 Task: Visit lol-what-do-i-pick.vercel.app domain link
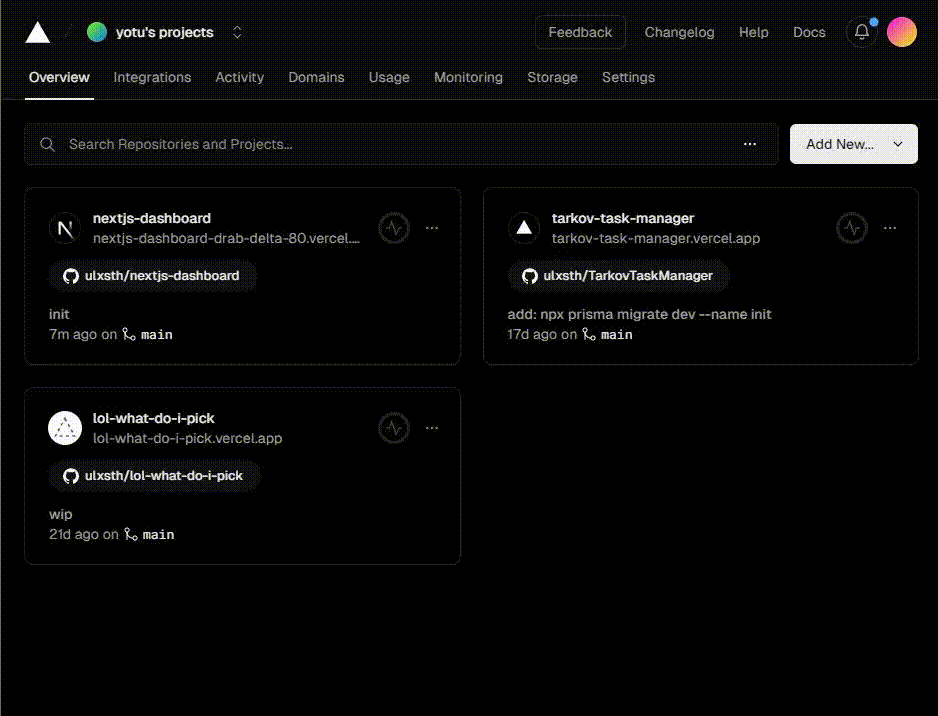pos(187,438)
